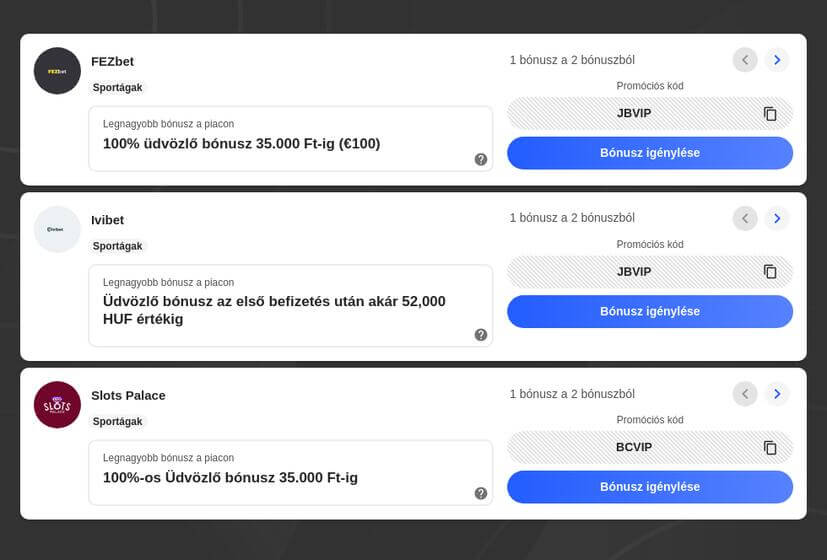Select the Sportágak tag under FEZbet
This screenshot has height=560, width=827.
pyautogui.click(x=118, y=88)
